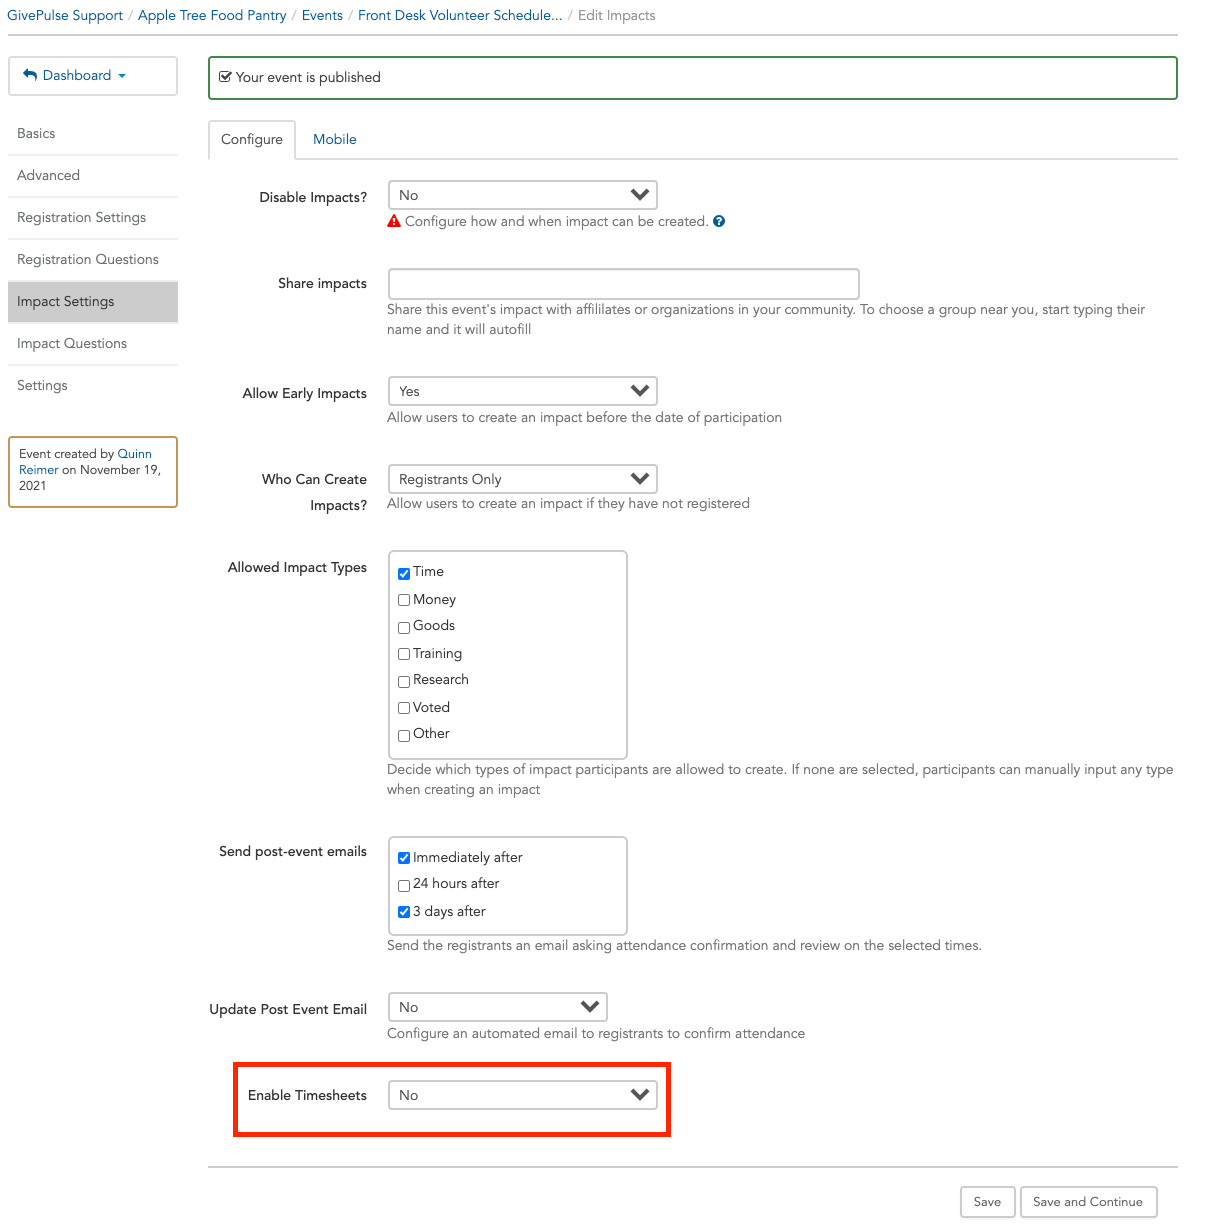Image resolution: width=1218 pixels, height=1226 pixels.
Task: Click the Share impacts input field
Action: (x=624, y=283)
